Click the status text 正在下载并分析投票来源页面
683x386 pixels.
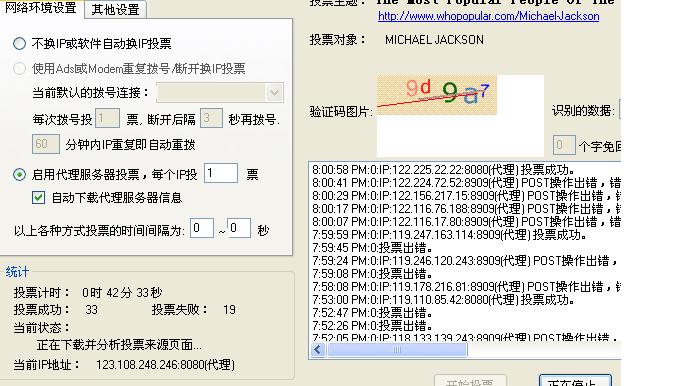click(119, 345)
